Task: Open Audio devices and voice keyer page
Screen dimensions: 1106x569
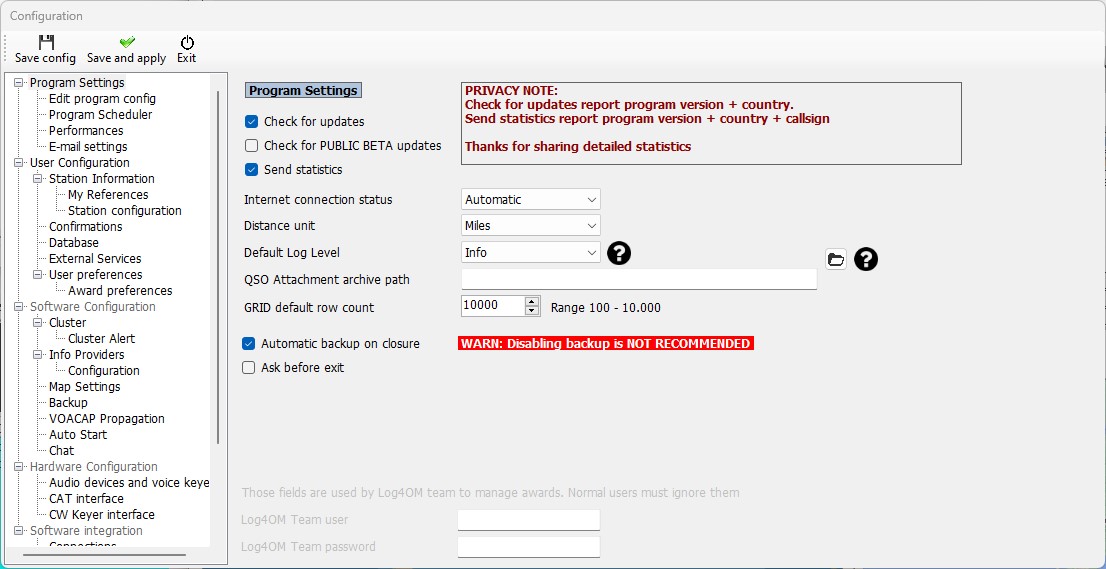Action: tap(129, 483)
